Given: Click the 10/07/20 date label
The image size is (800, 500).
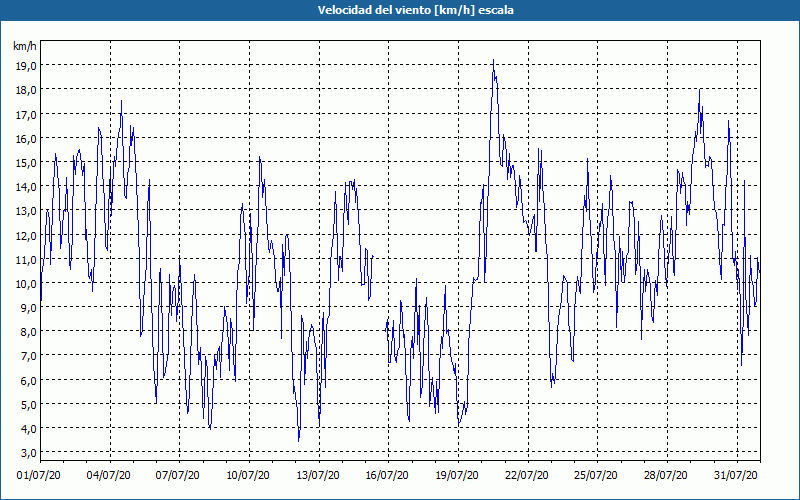Looking at the screenshot, I should (248, 476).
